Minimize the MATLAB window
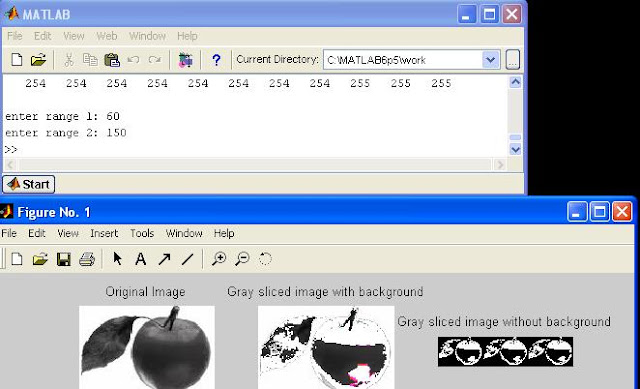640x389 pixels. coord(467,14)
